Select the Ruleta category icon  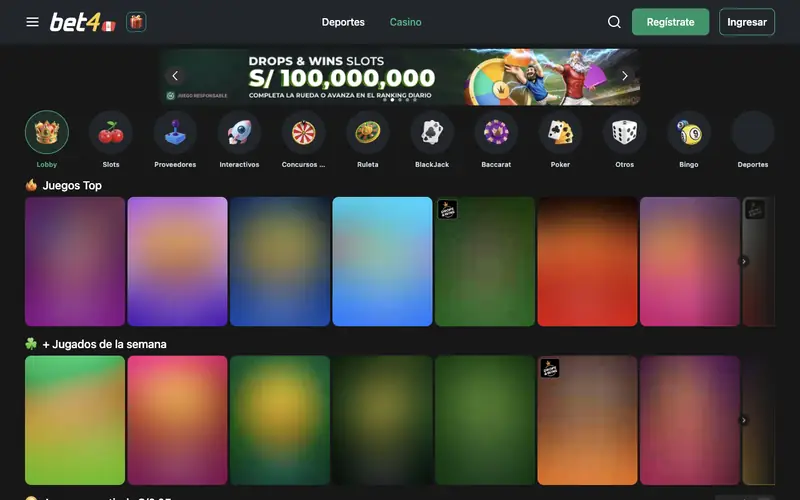tap(368, 133)
